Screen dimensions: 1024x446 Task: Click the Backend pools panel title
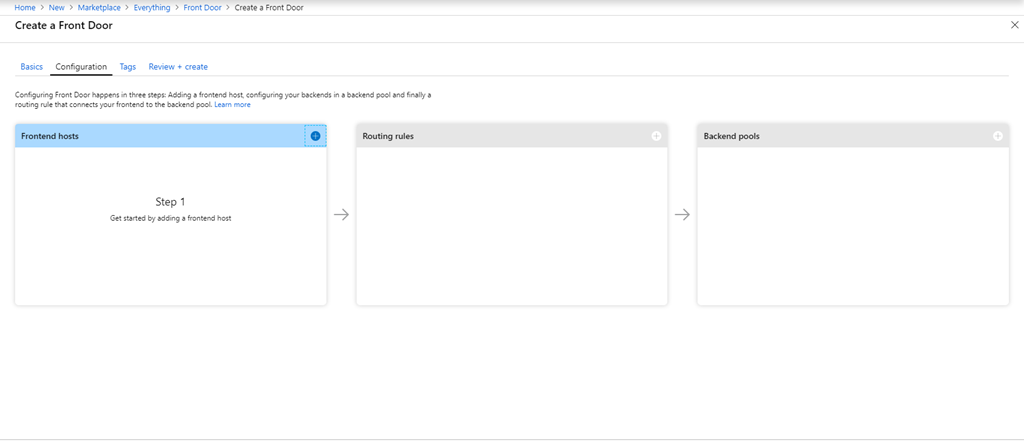pos(731,136)
